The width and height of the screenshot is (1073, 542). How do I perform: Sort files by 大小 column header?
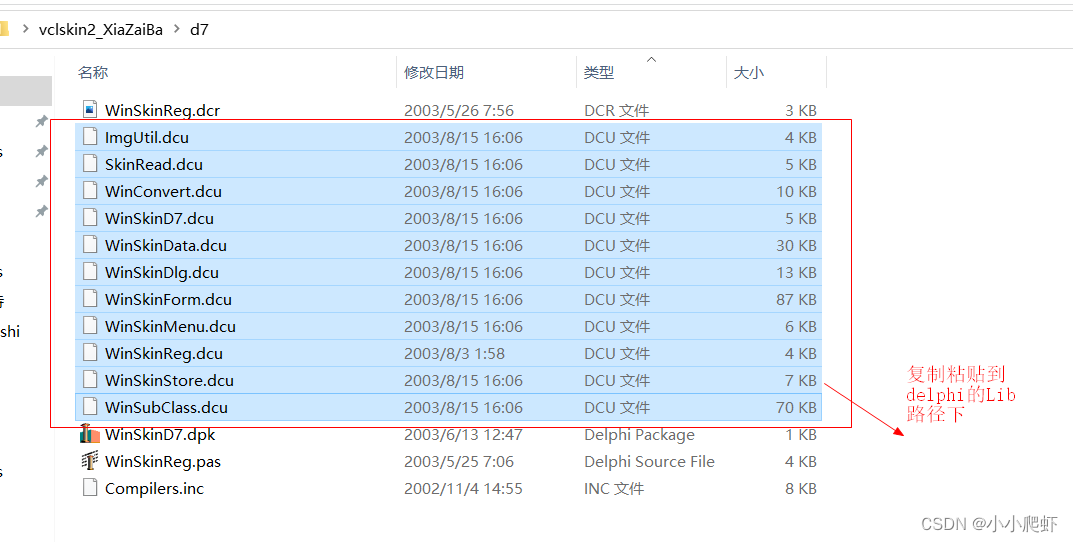[x=749, y=73]
